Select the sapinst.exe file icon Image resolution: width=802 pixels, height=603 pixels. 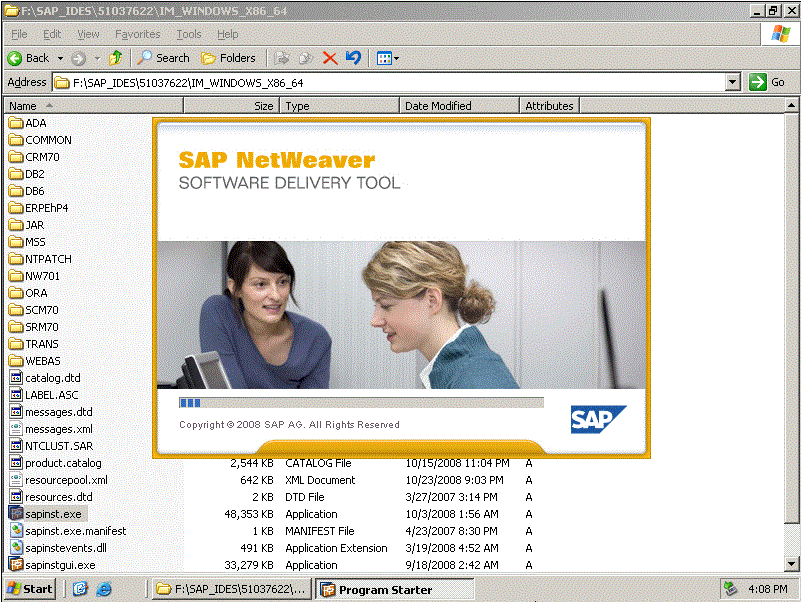pos(16,514)
